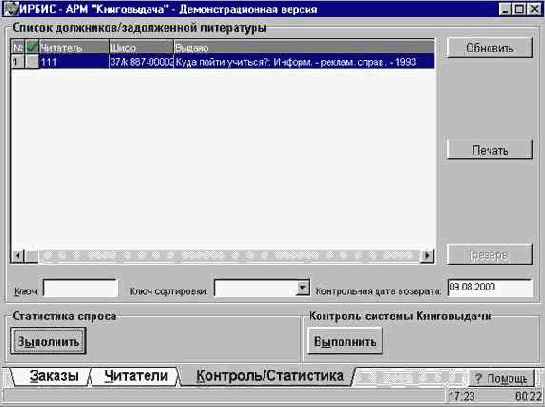Click the Читатель column header
545x407 pixels.
click(x=74, y=47)
